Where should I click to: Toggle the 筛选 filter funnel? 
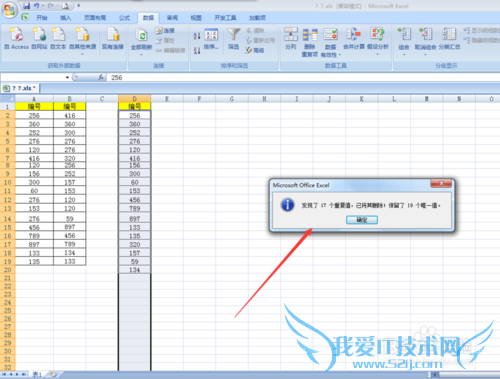(x=233, y=39)
